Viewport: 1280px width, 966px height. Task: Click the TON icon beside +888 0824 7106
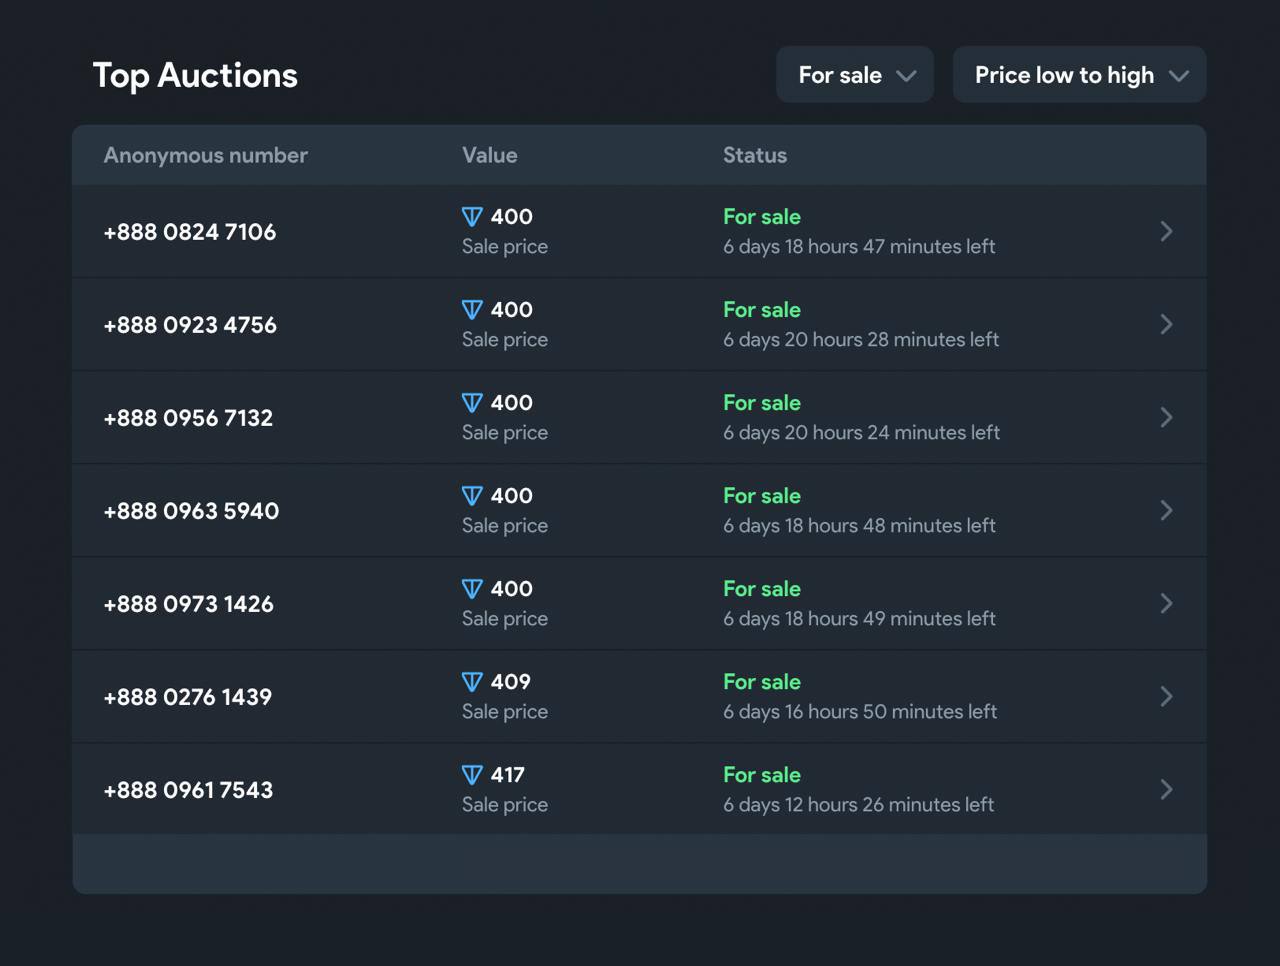coord(472,217)
